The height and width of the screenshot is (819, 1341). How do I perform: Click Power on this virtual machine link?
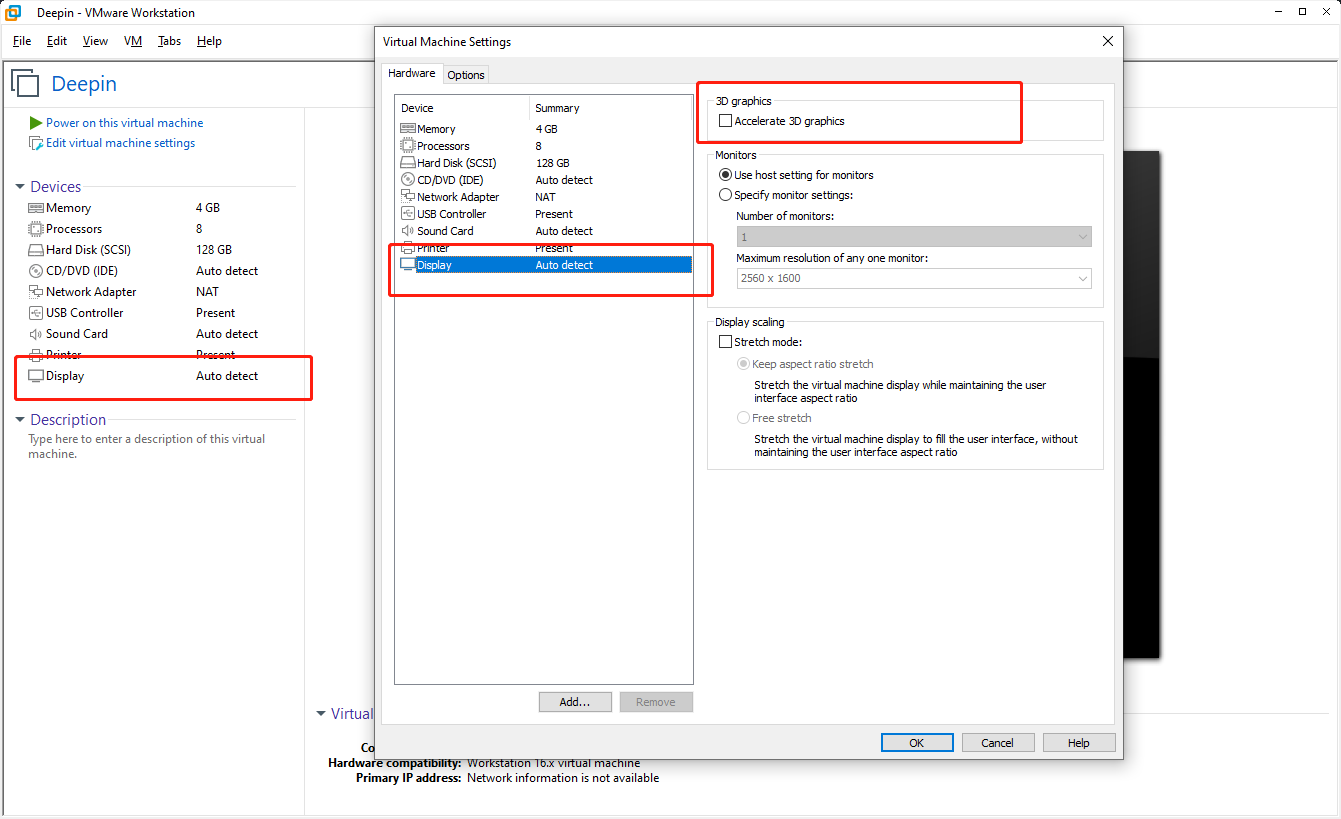(124, 123)
